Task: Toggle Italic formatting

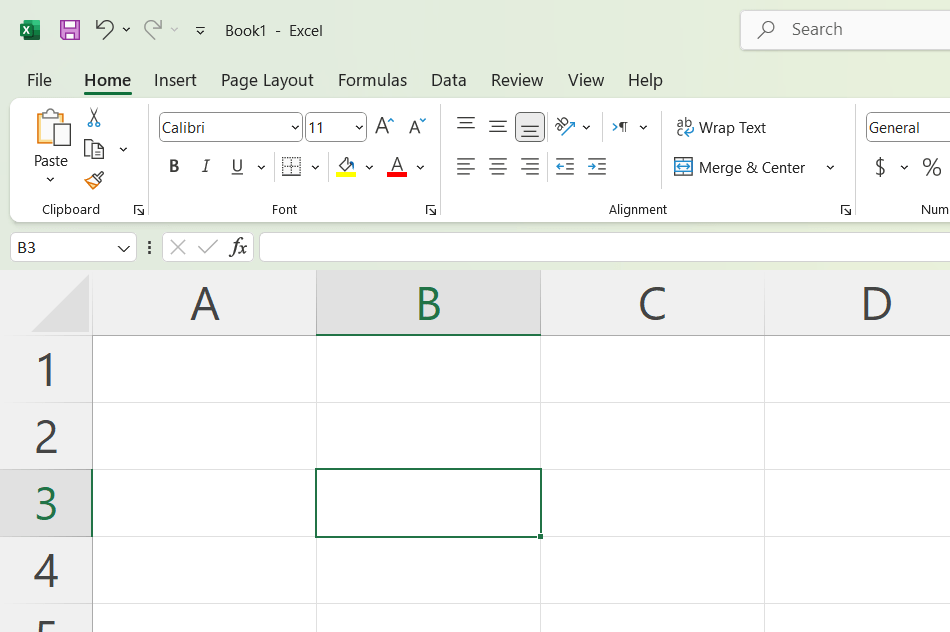Action: tap(205, 166)
